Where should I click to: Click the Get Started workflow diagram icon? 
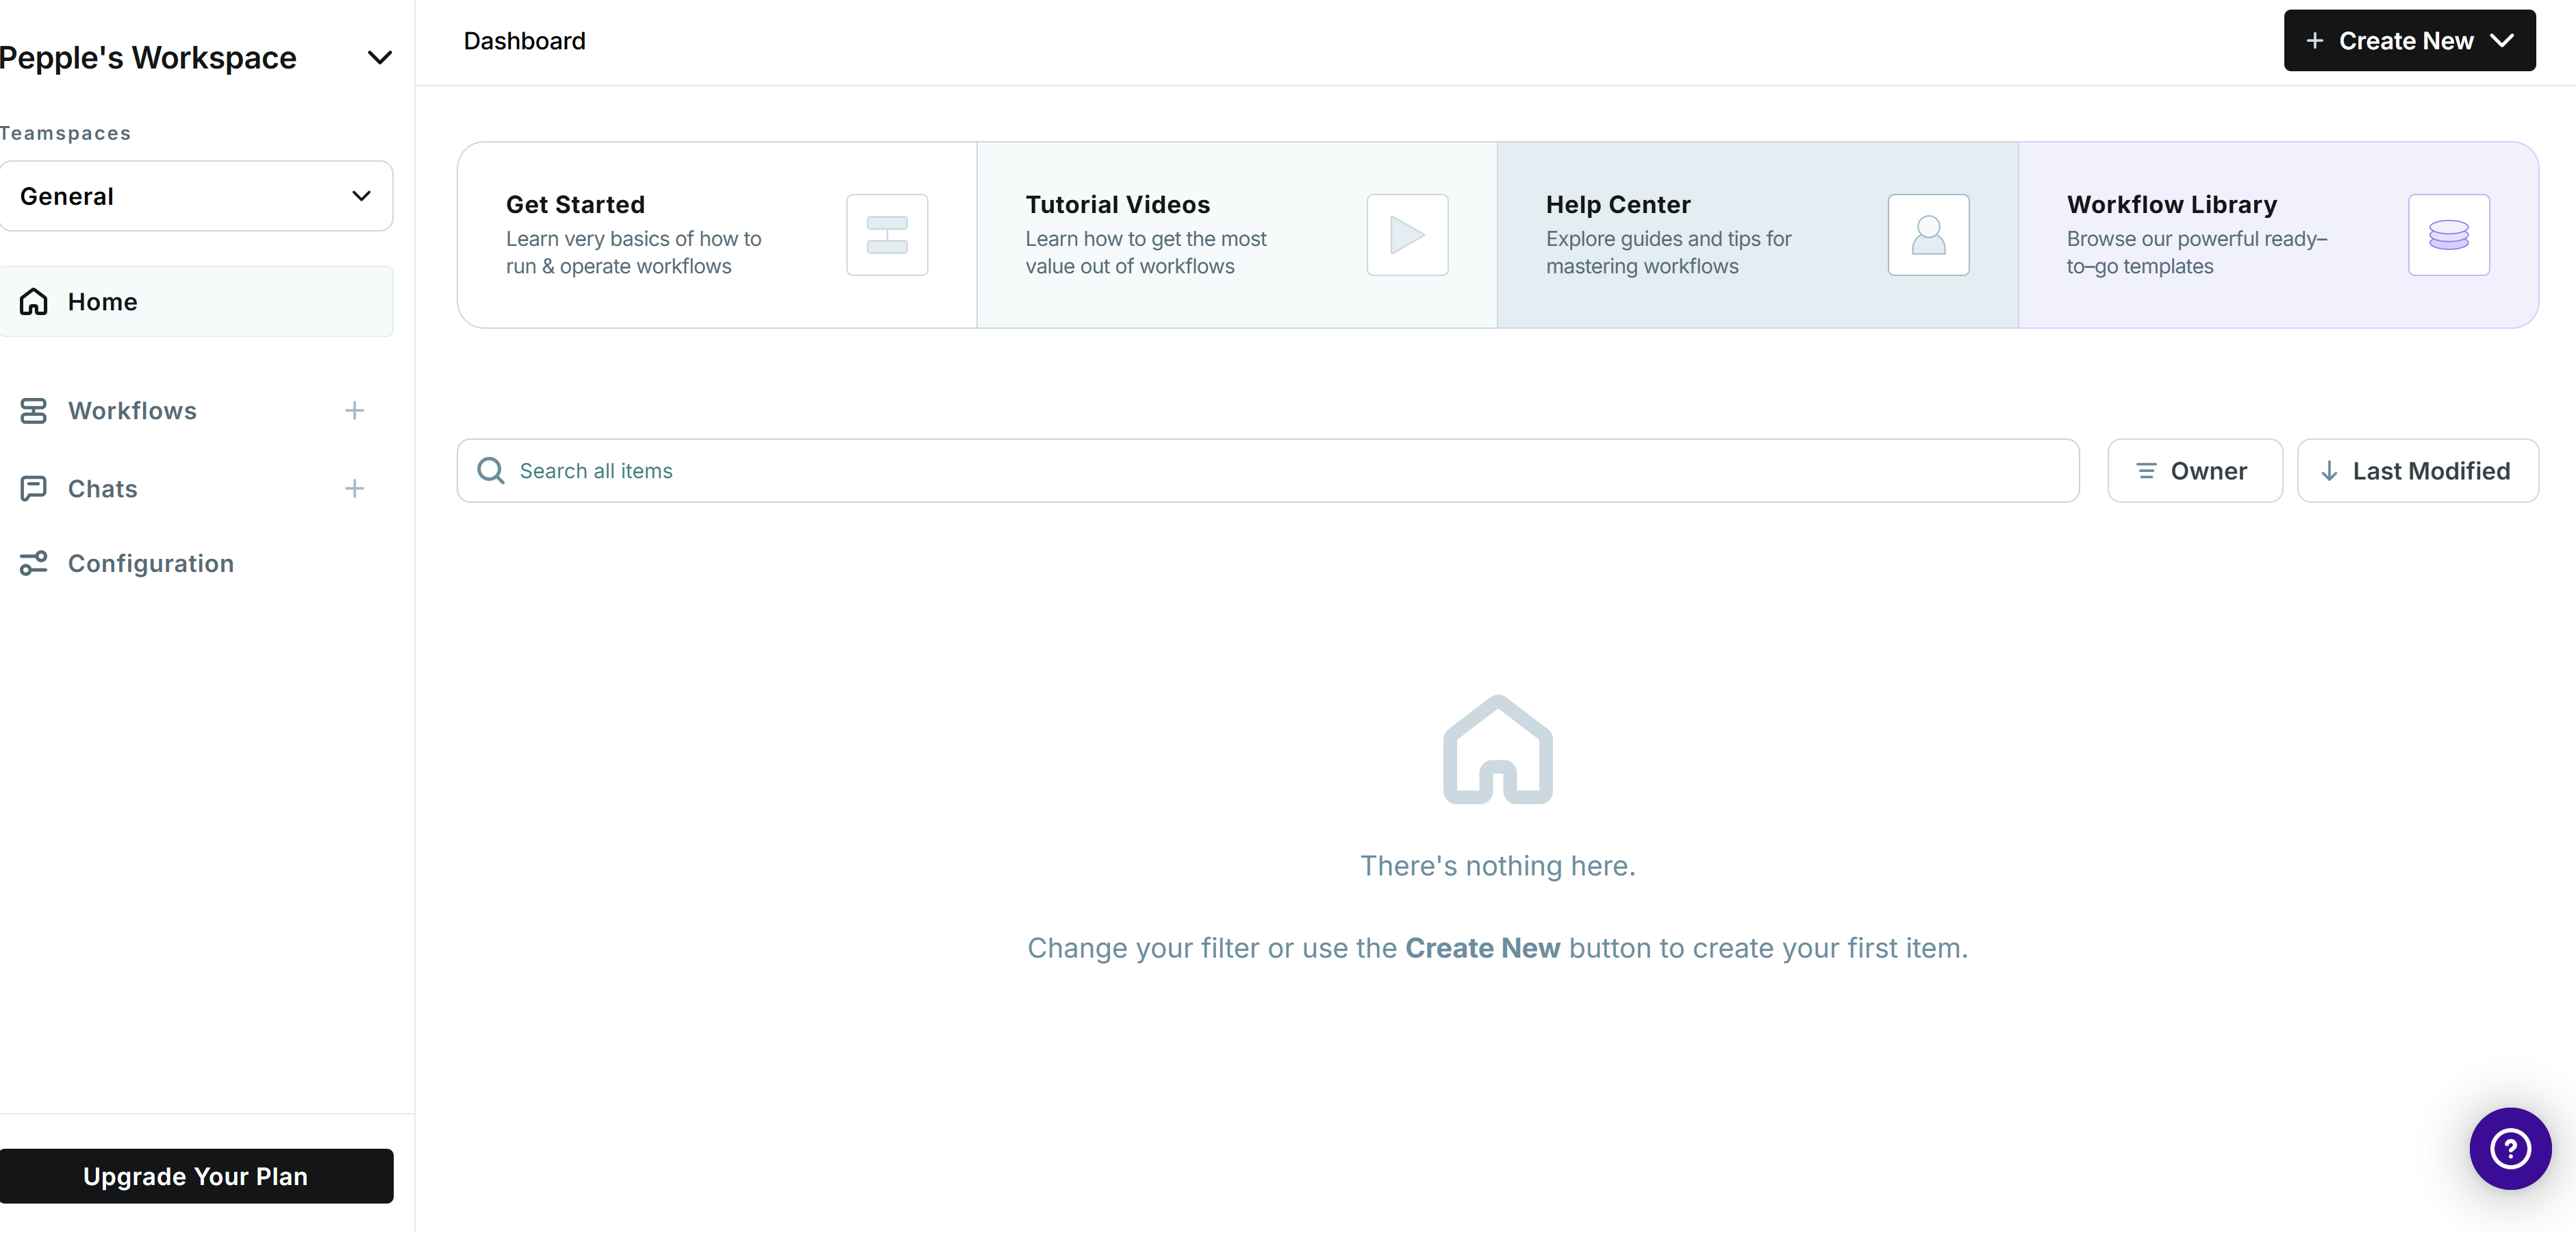(x=886, y=235)
